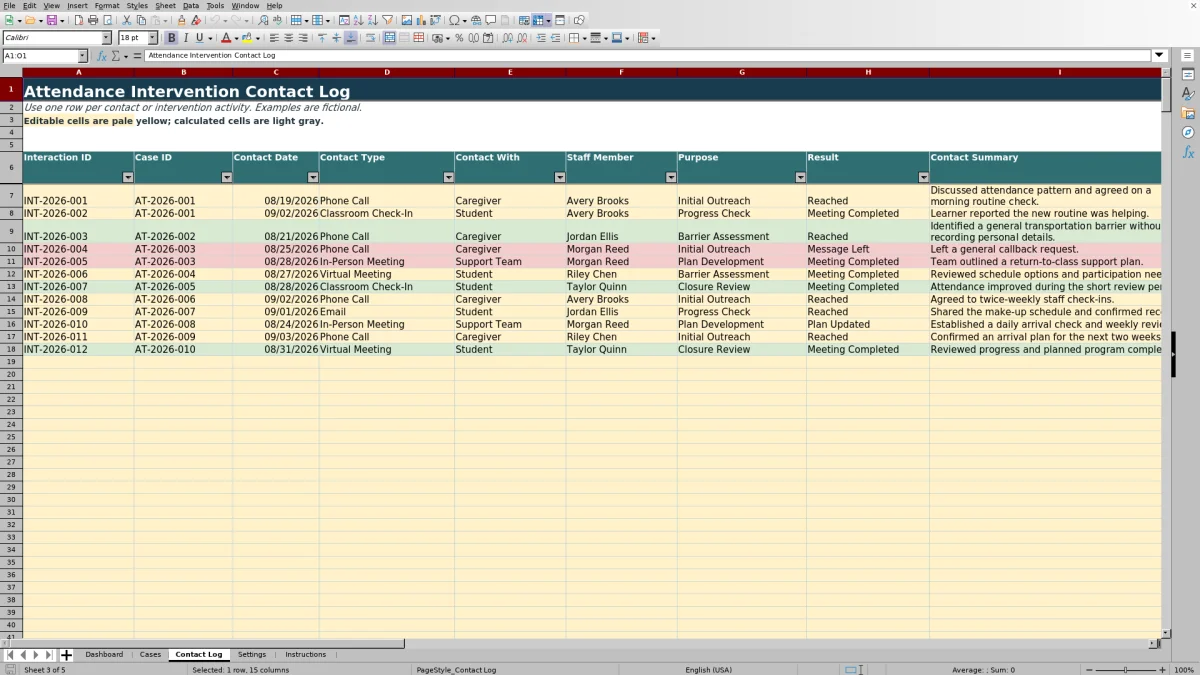The height and width of the screenshot is (675, 1200).
Task: Toggle Italic formatting
Action: tap(185, 38)
